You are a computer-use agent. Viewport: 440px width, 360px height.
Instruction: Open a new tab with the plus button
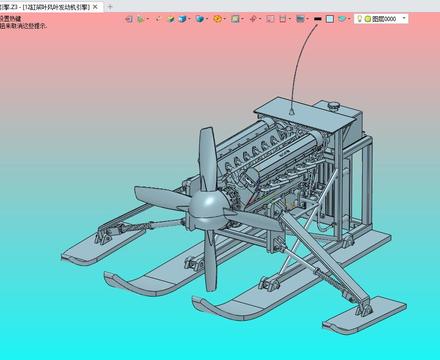[x=110, y=7]
